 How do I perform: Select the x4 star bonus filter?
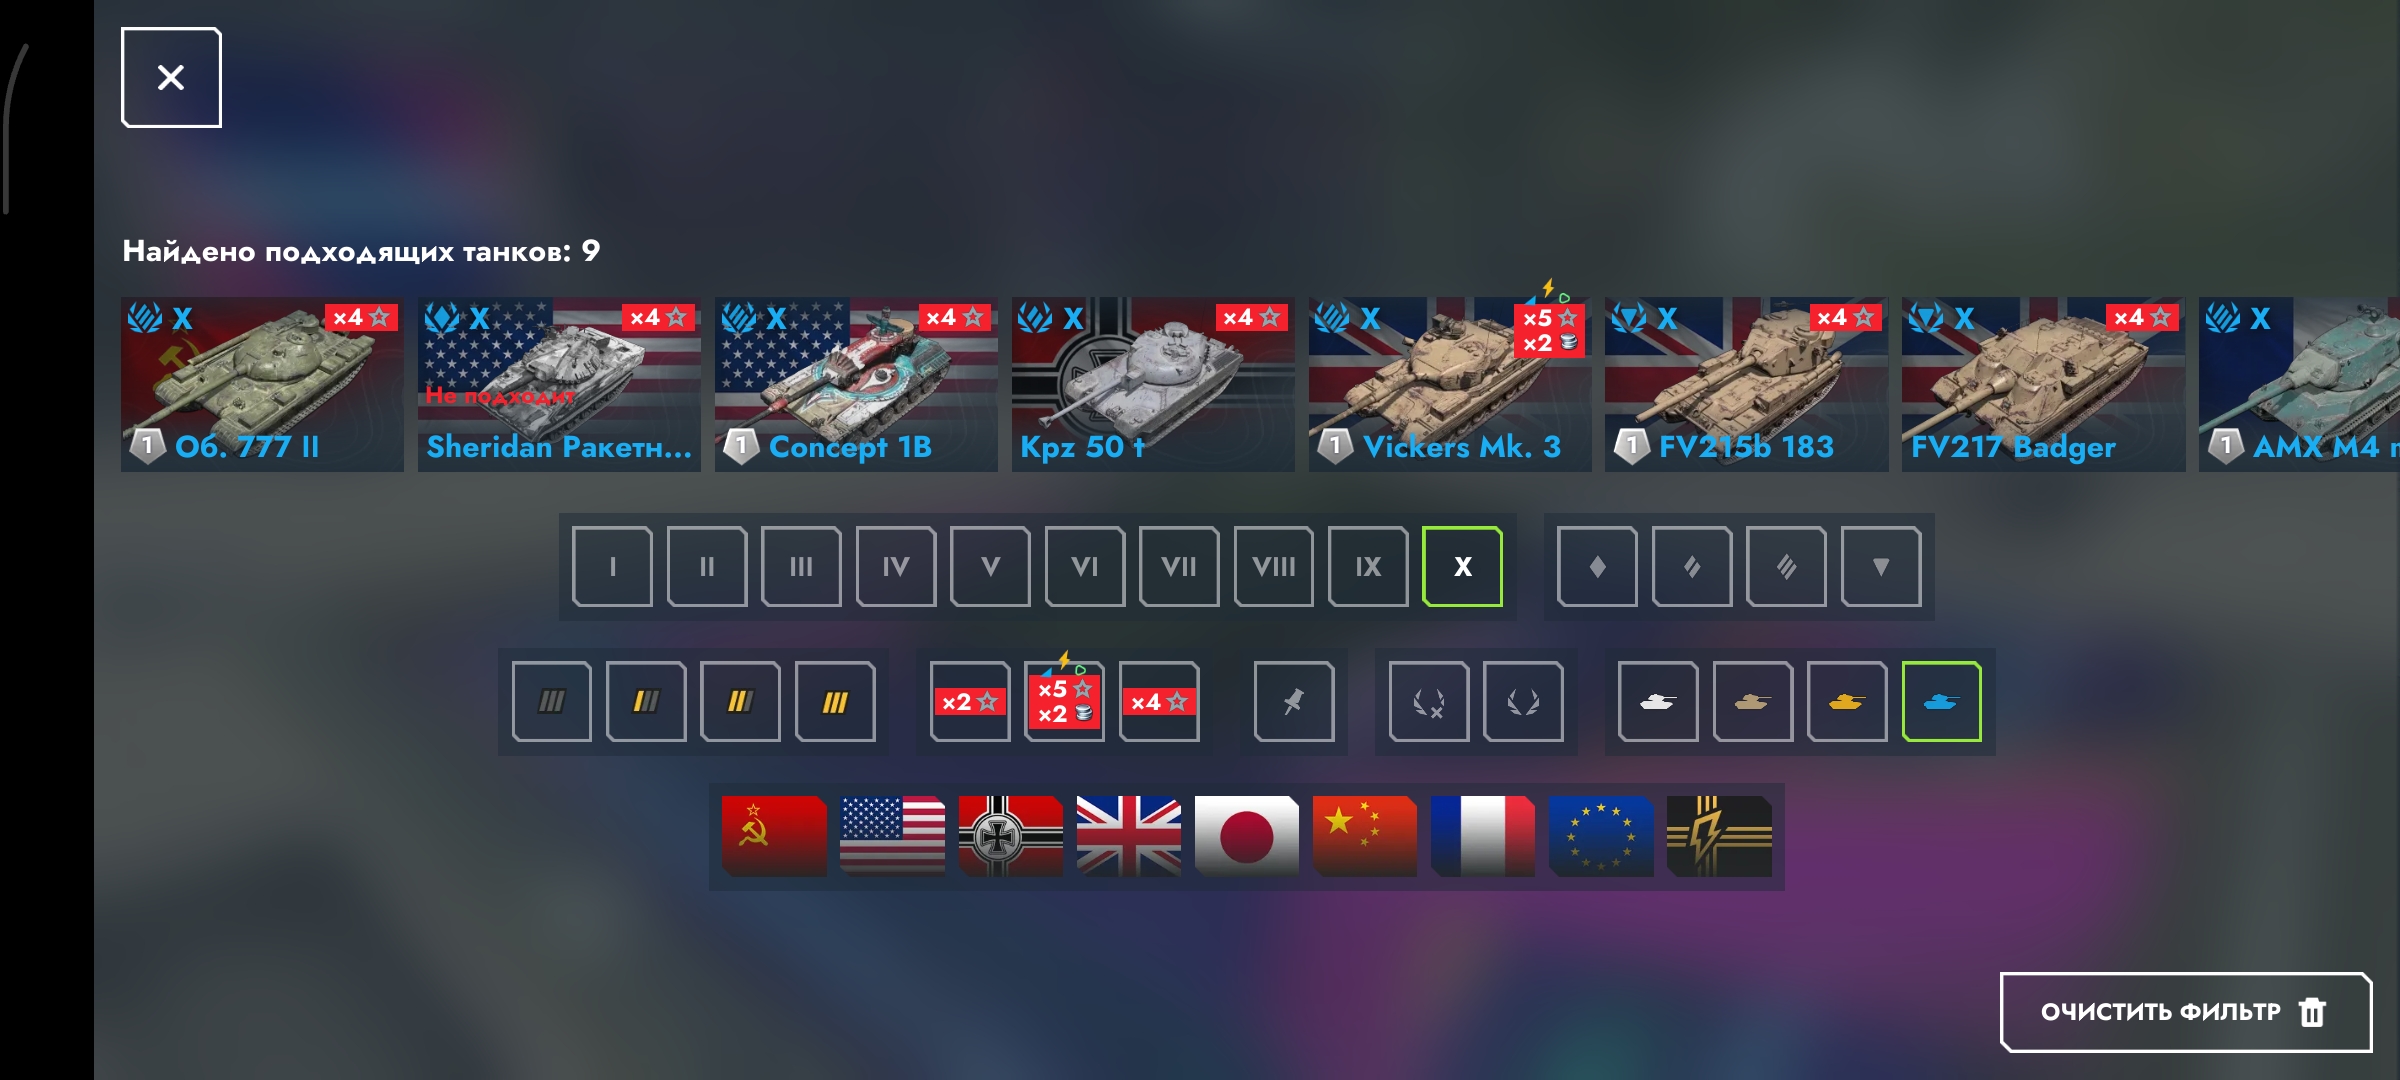pos(1158,701)
